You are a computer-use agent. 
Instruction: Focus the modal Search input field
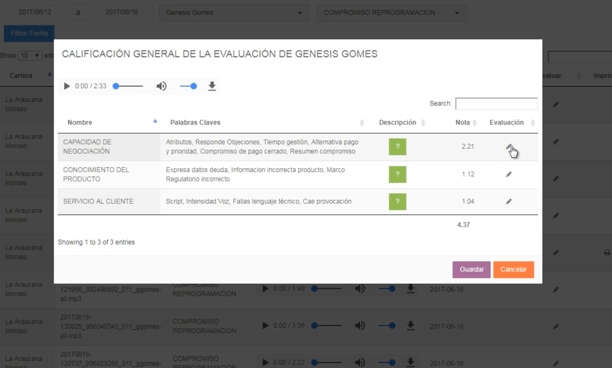(x=496, y=103)
